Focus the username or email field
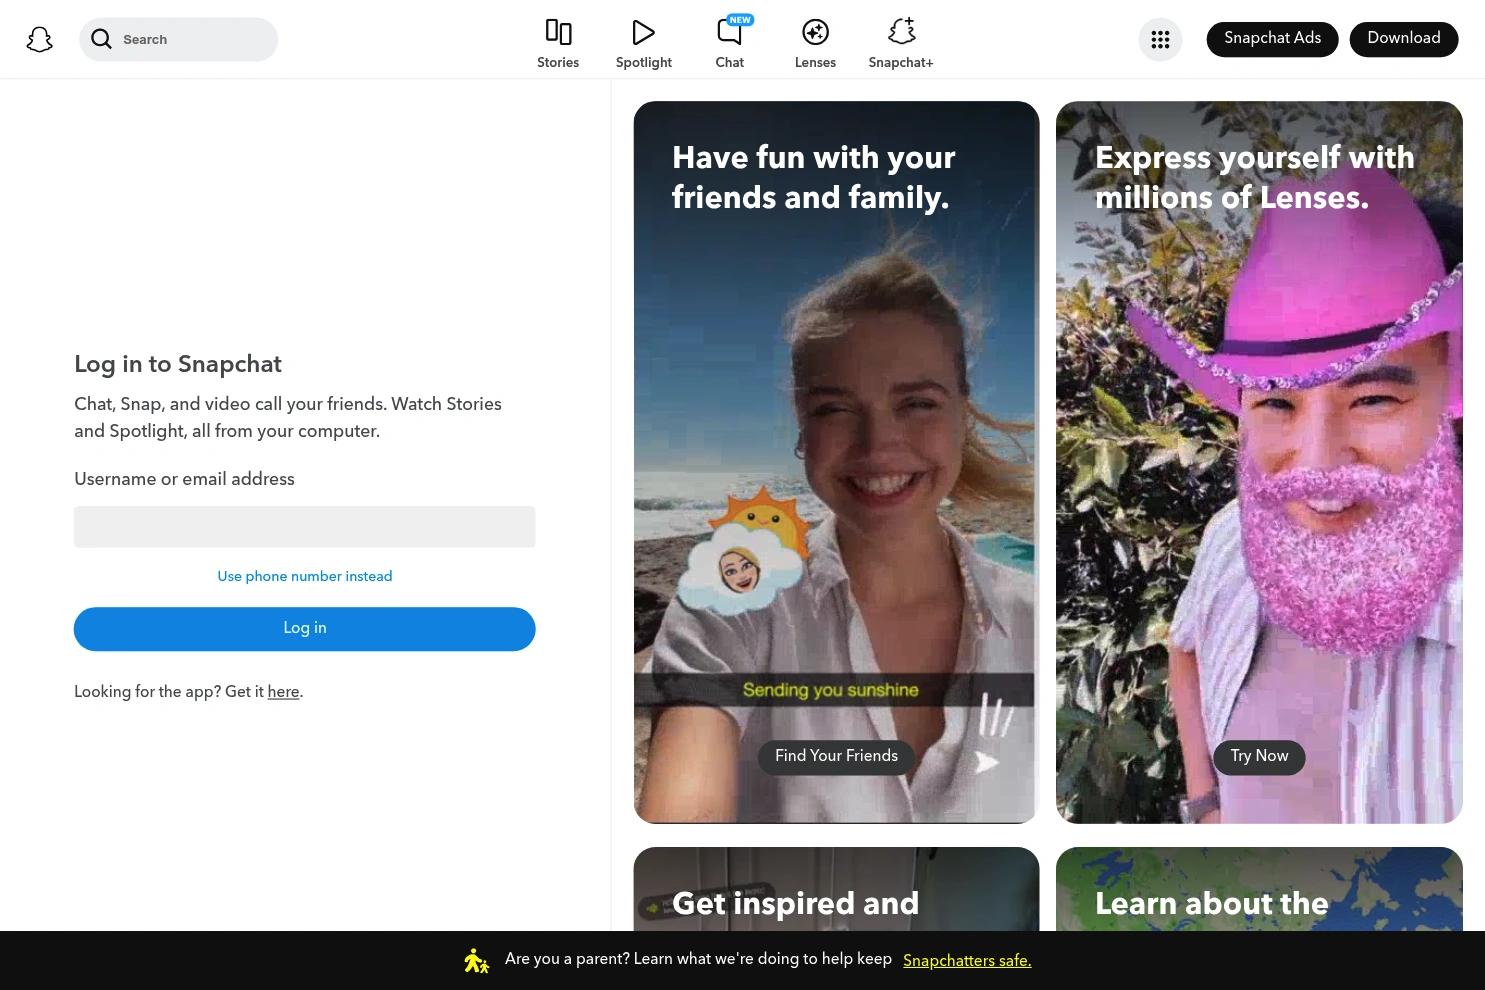This screenshot has width=1485, height=990. tap(305, 527)
